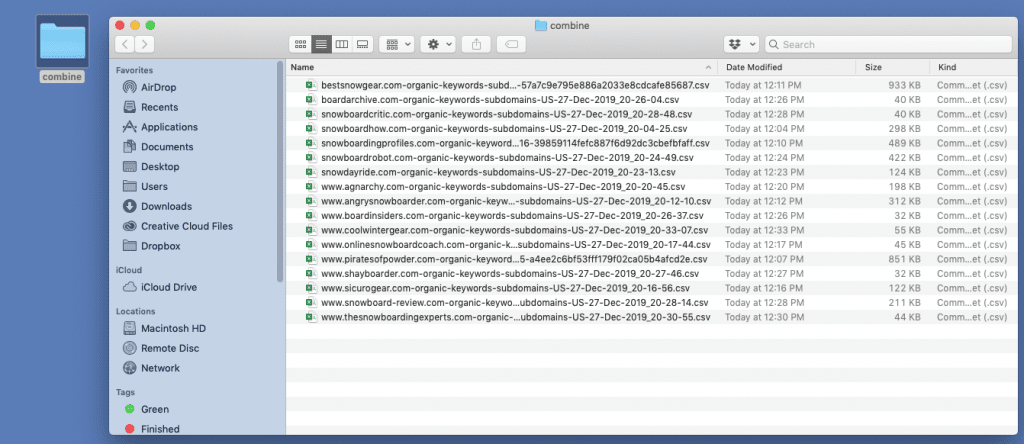The width and height of the screenshot is (1024, 444).
Task: Switch Finder to column view
Action: [342, 44]
